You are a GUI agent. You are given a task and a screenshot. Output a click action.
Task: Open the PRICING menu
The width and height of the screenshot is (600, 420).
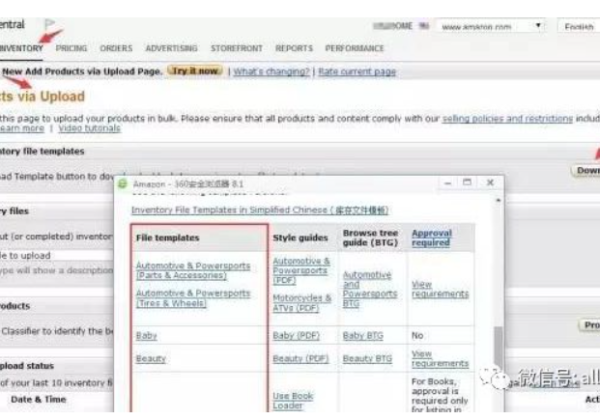(x=71, y=48)
